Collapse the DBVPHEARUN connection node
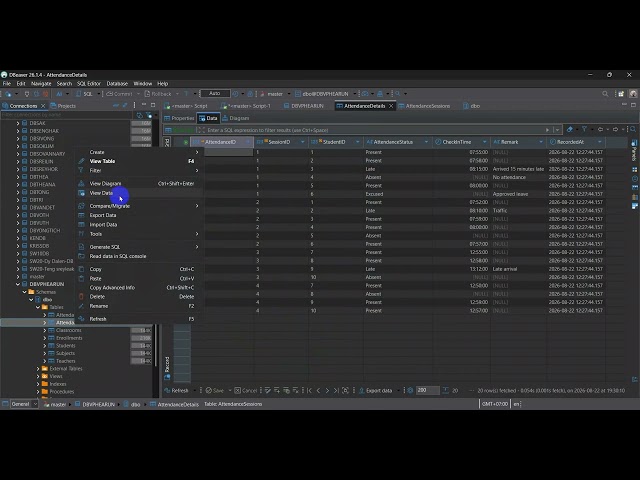640x480 pixels. pyautogui.click(x=18, y=284)
